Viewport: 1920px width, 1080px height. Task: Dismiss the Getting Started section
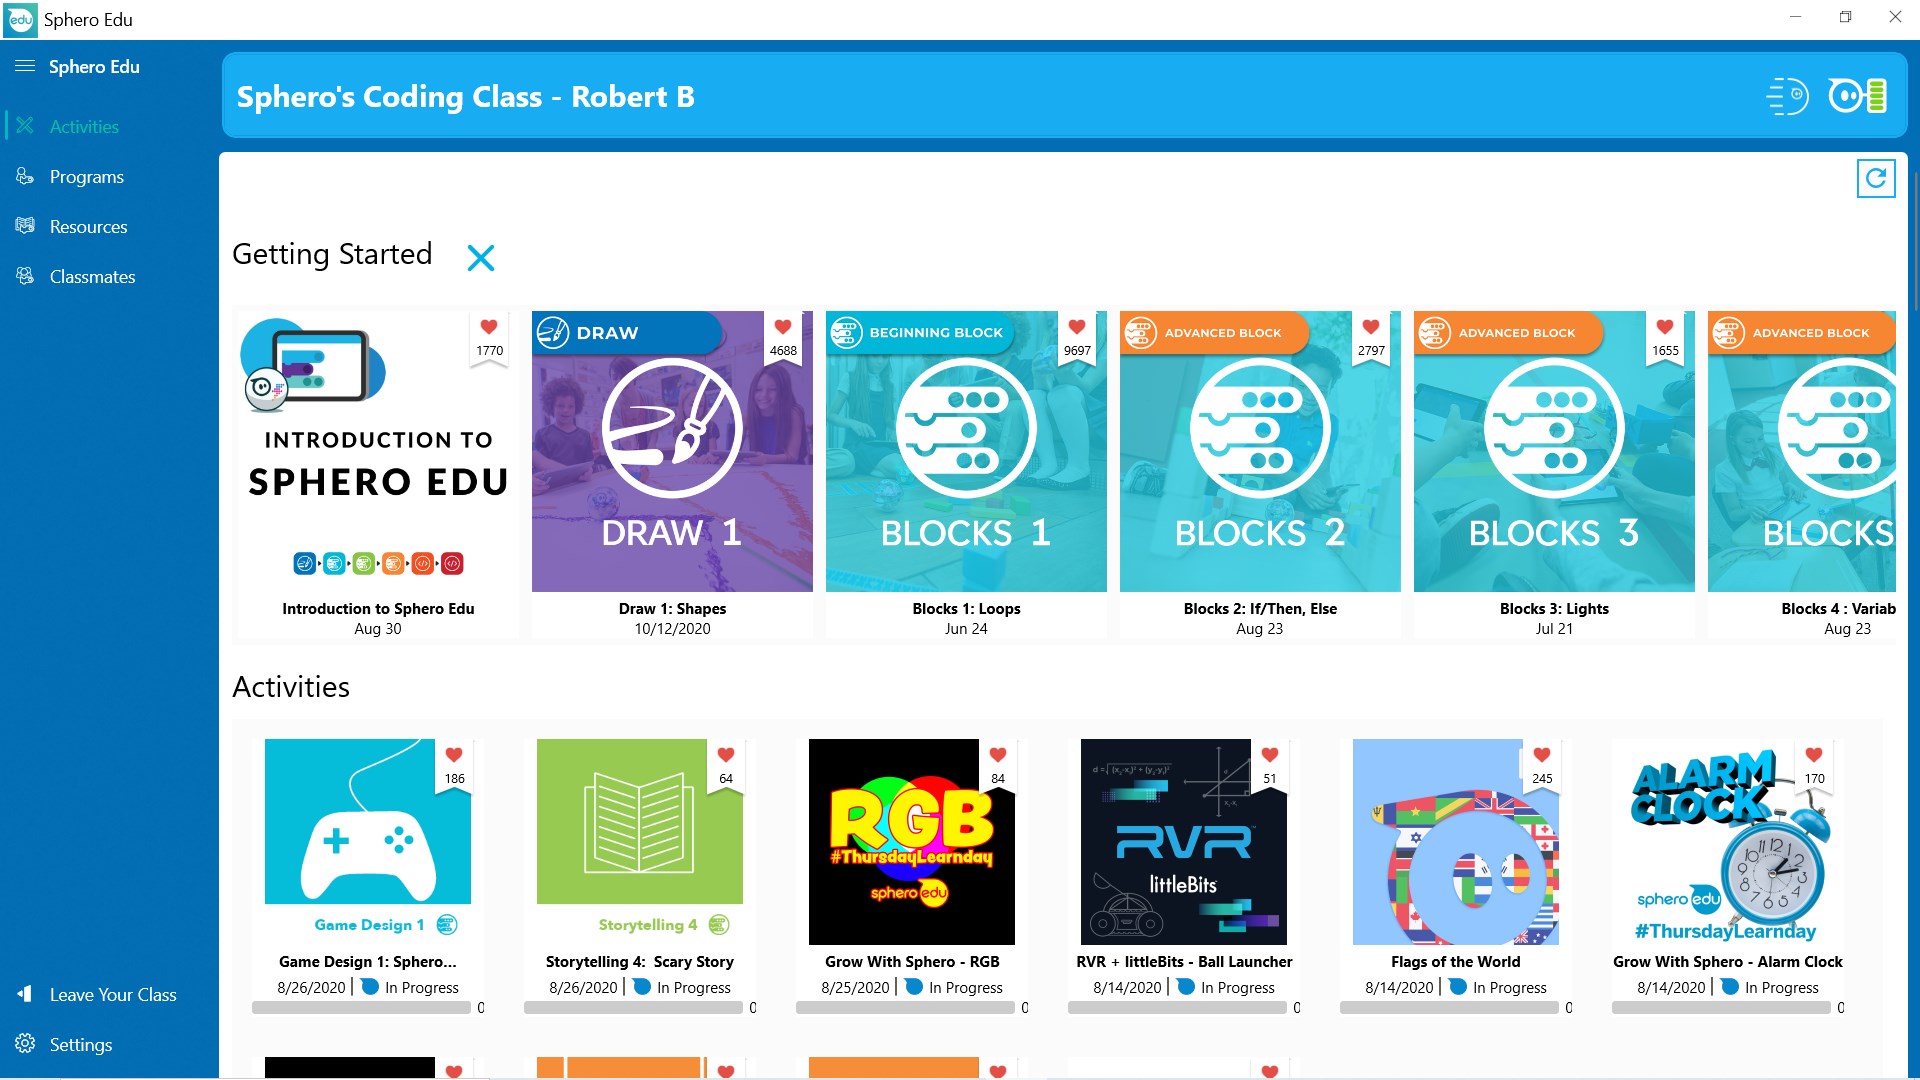click(x=481, y=257)
